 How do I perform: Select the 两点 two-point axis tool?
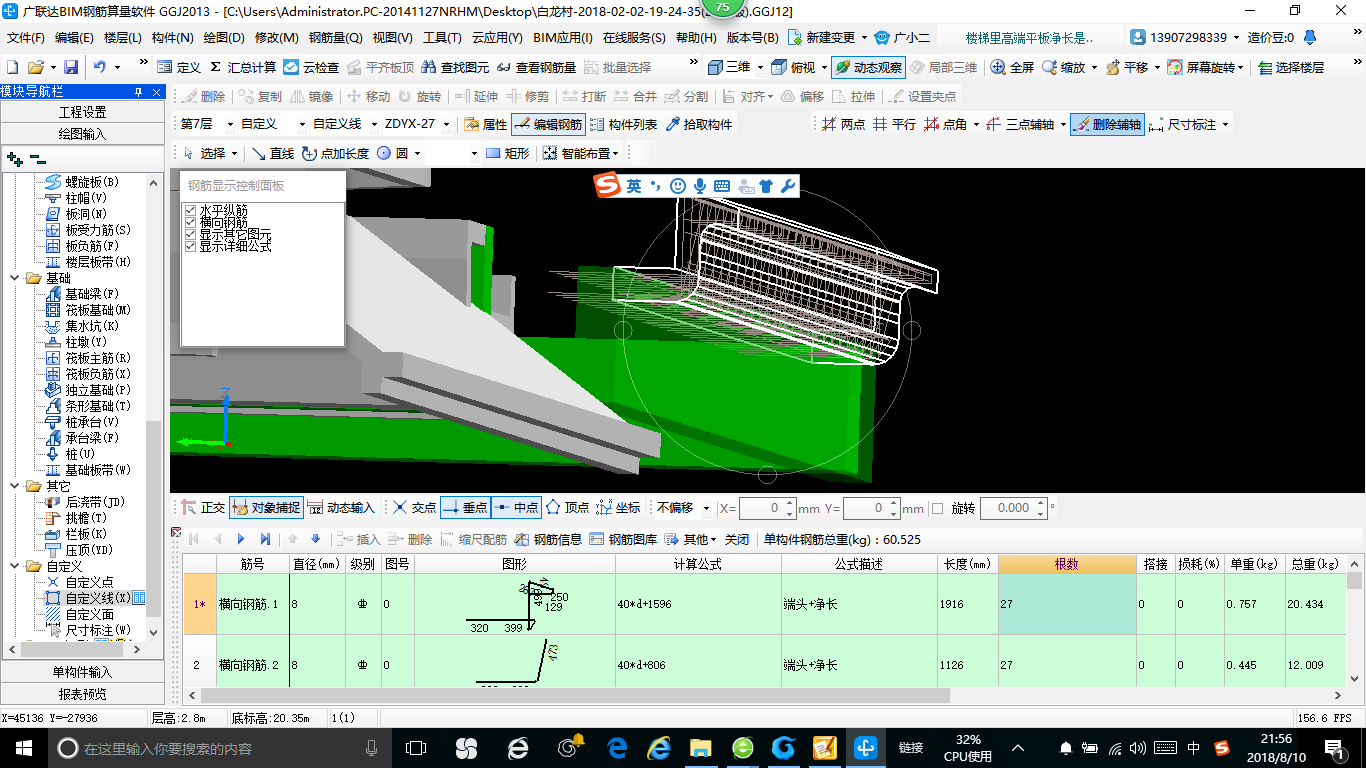[x=843, y=124]
